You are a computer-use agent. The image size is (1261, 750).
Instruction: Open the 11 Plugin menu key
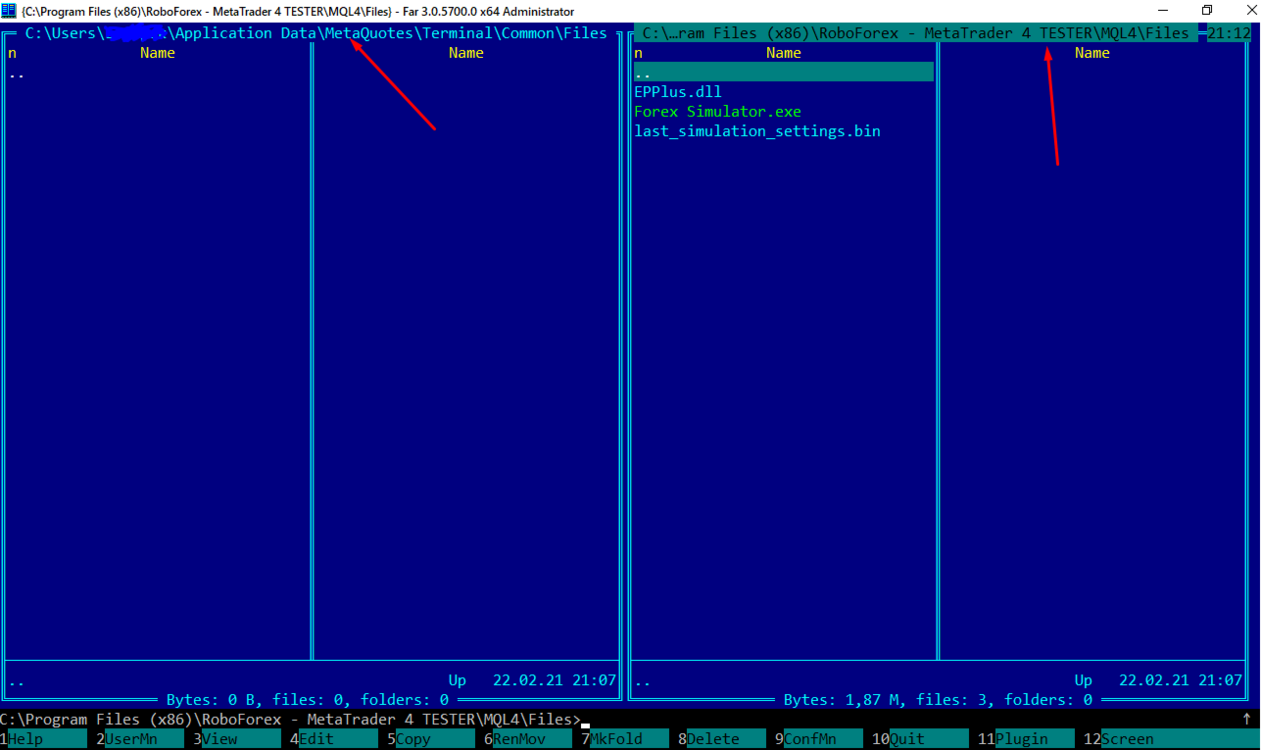coord(1027,739)
